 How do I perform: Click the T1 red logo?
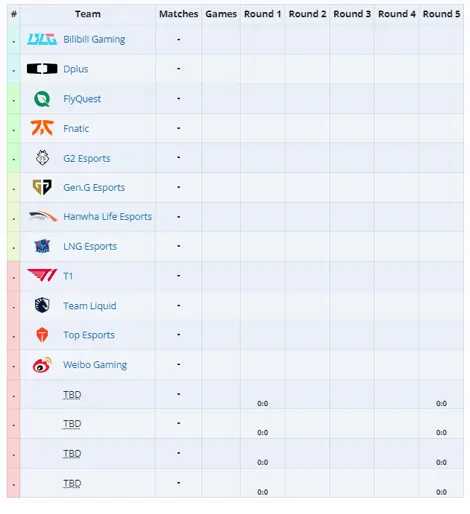42,276
